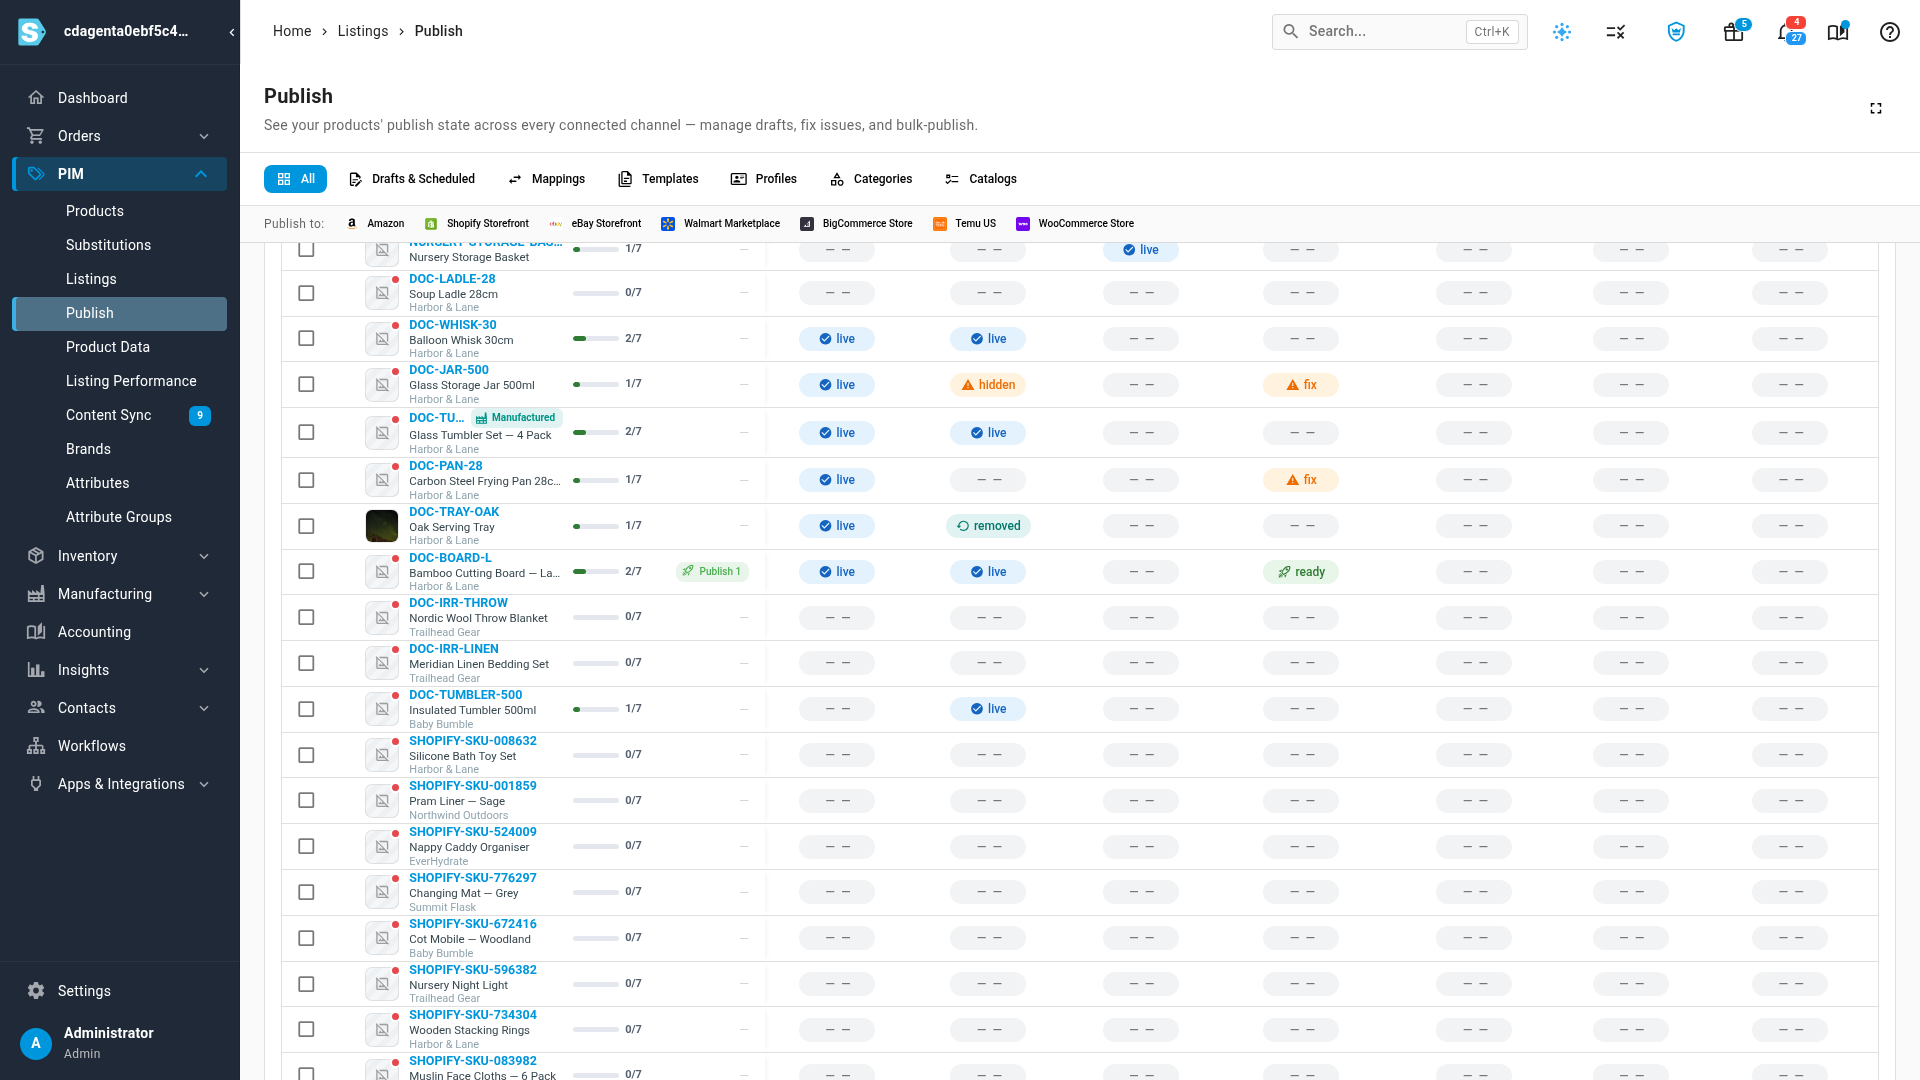
Task: Check the DOC-TRAY-OAK row checkbox
Action: pos(306,526)
